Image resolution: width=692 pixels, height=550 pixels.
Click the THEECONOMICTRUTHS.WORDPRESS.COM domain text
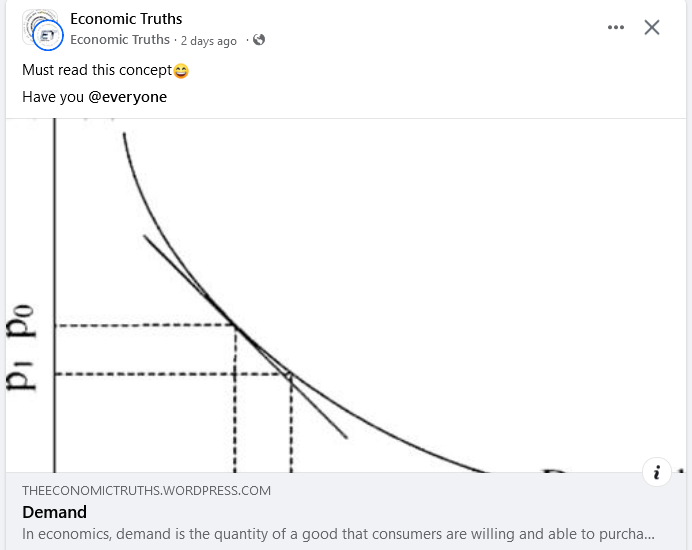146,490
